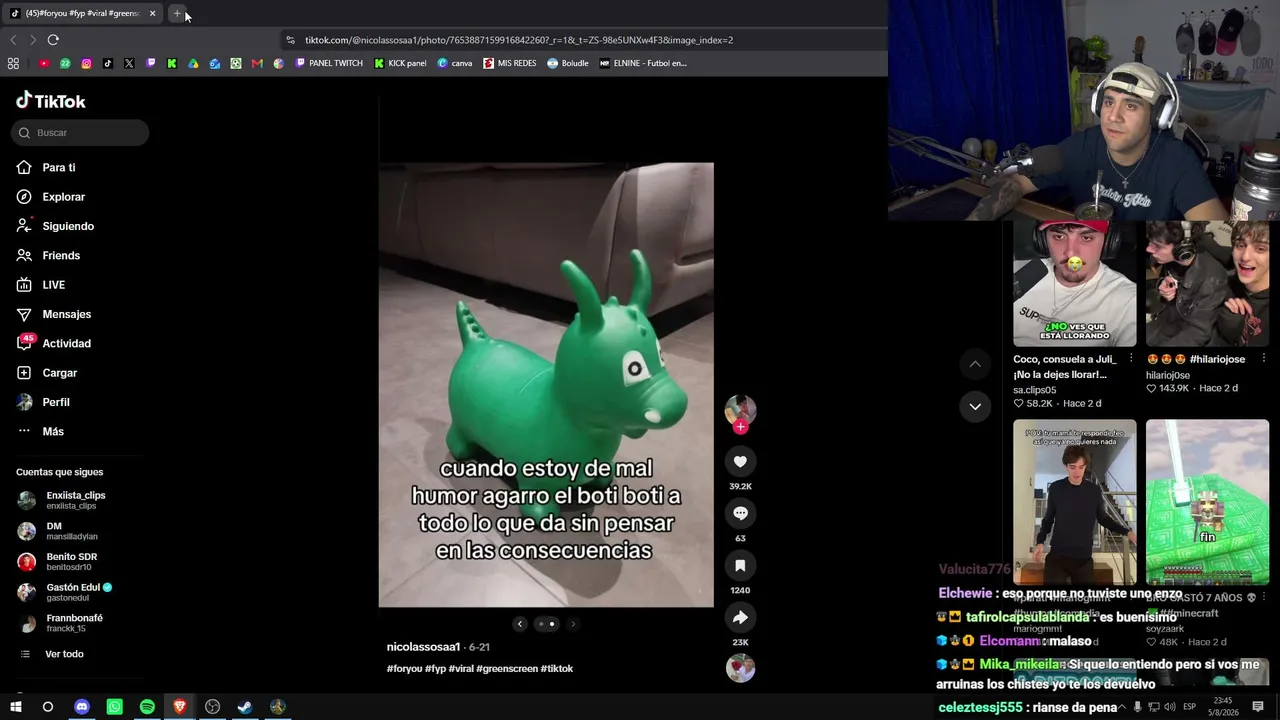Open the sound disc below share
Image resolution: width=1280 pixels, height=720 pixels.
coord(740,668)
